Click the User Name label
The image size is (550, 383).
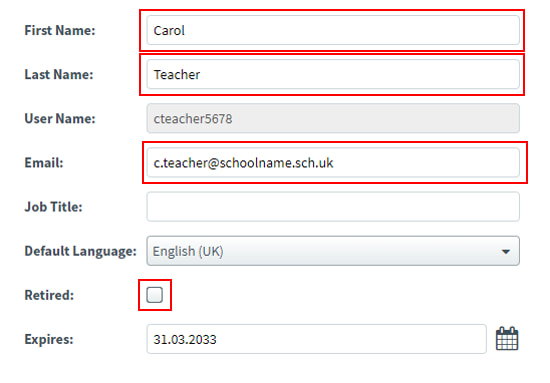(x=60, y=119)
